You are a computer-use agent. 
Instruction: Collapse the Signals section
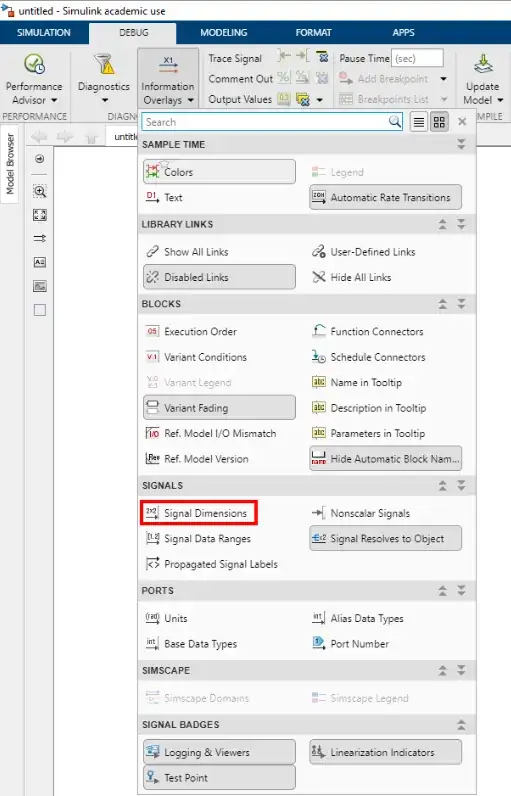tap(442, 486)
